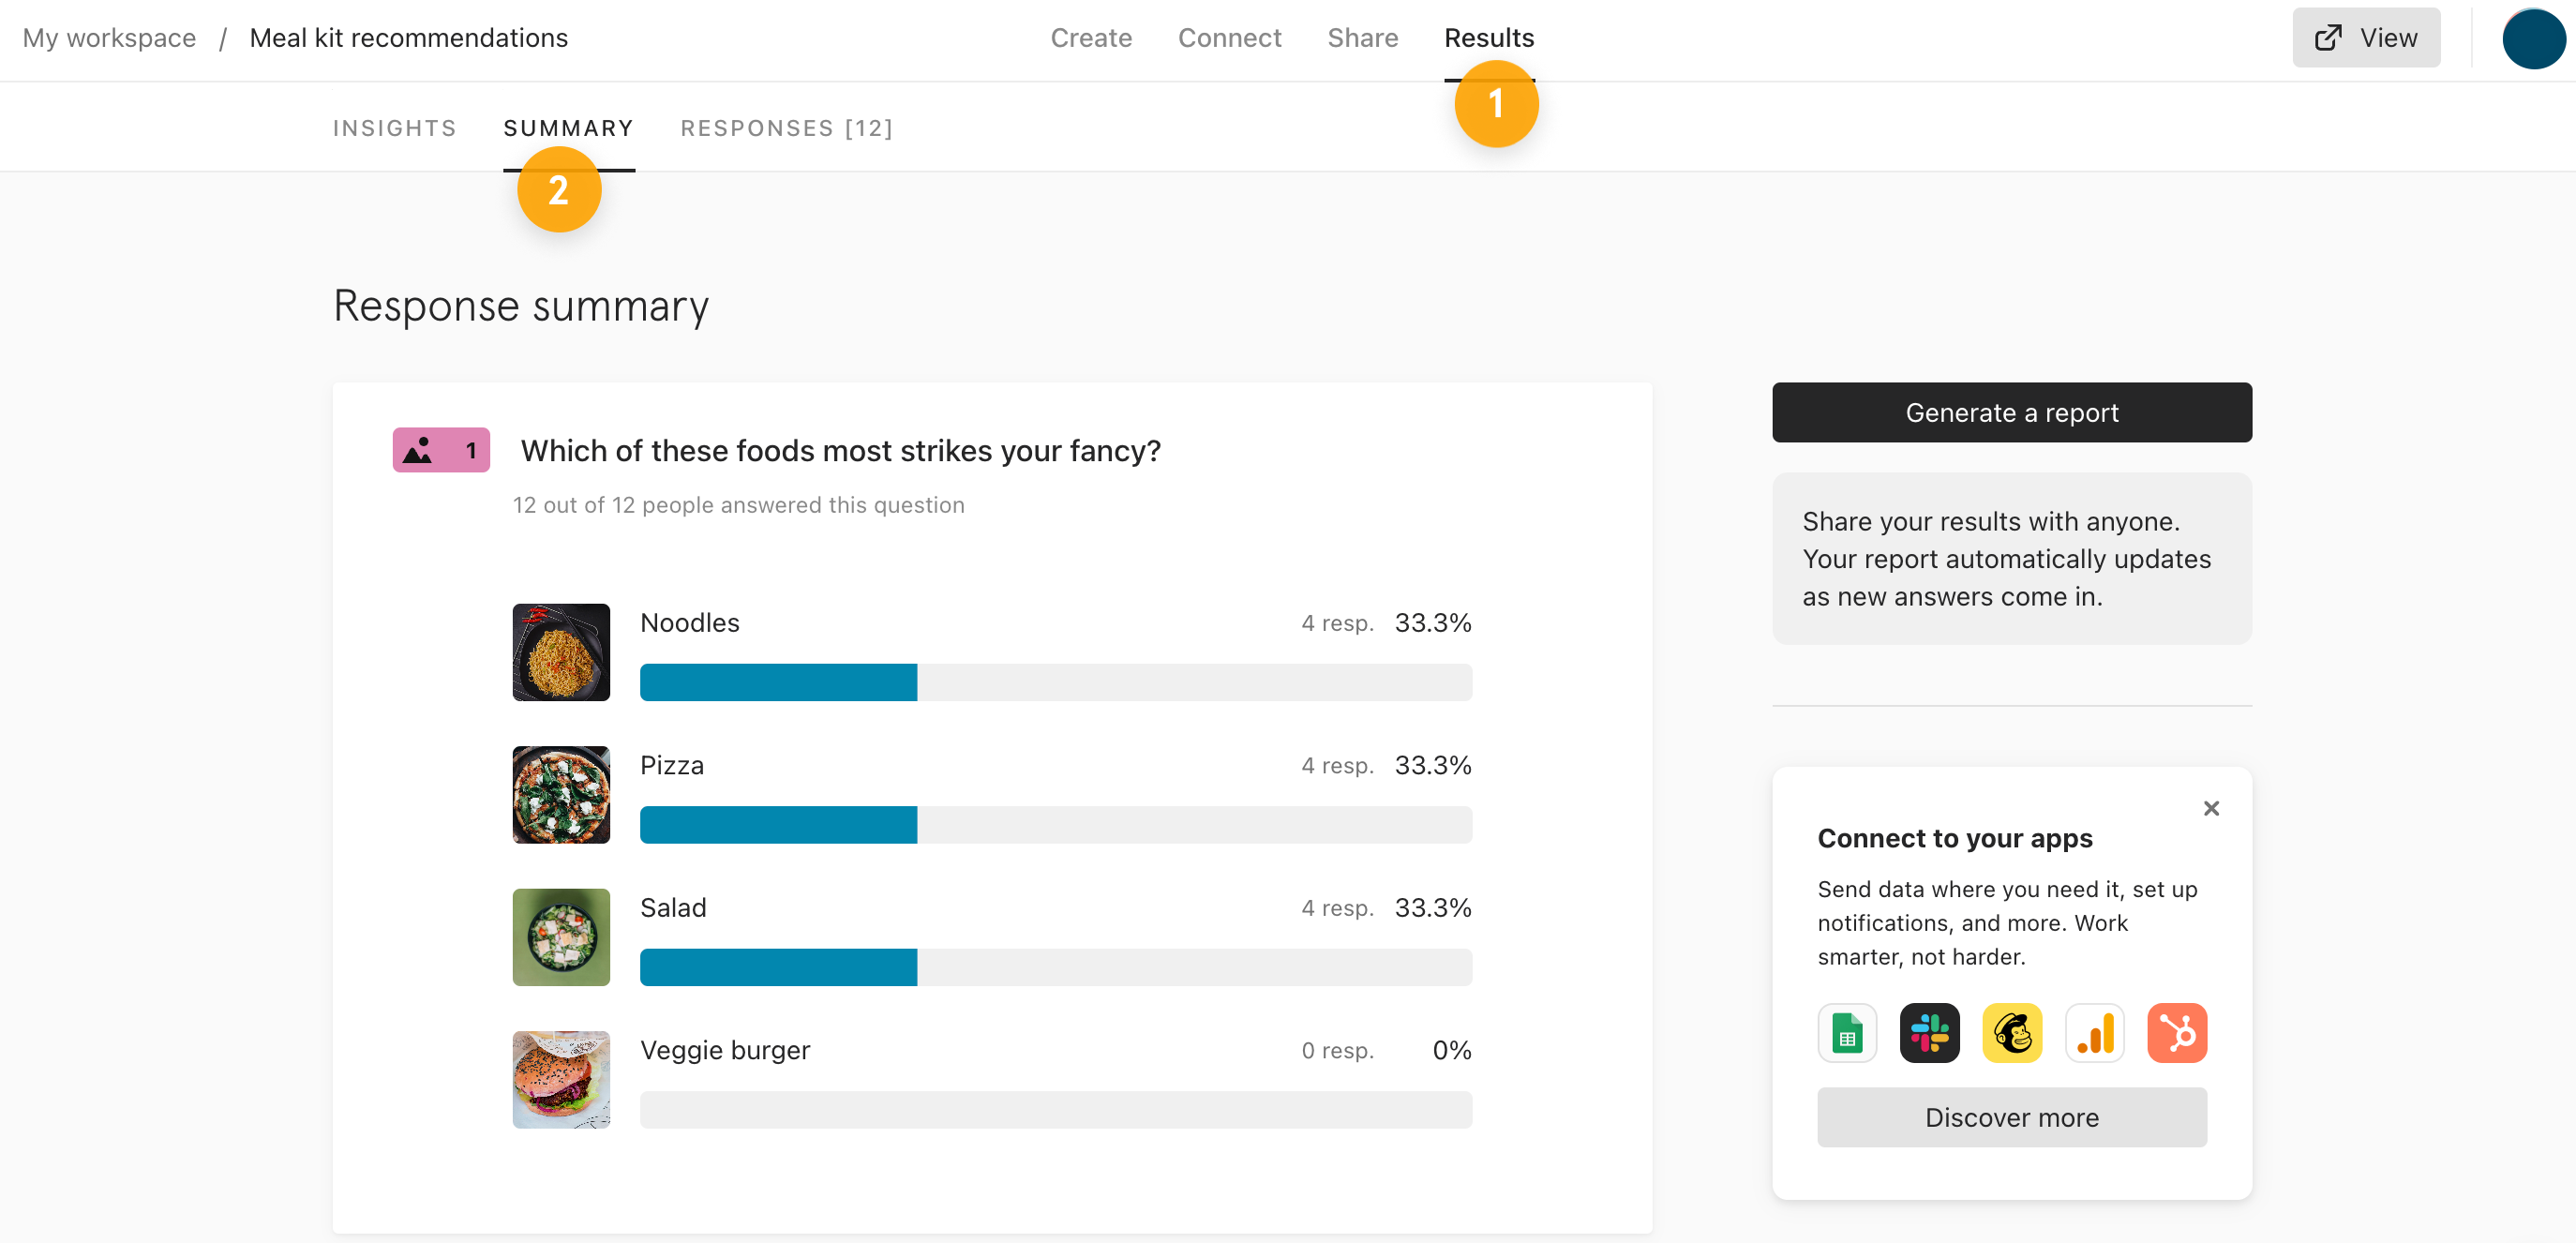Go back to My workspace
Screen dimensions: 2576x1243
[x=109, y=38]
